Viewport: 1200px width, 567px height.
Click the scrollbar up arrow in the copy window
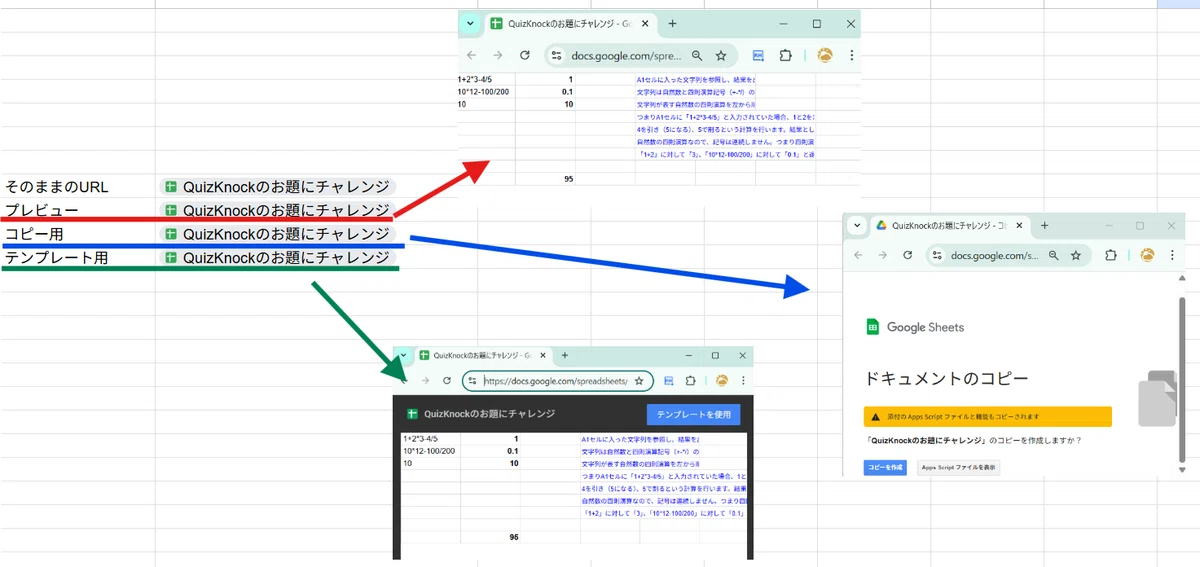(1182, 278)
